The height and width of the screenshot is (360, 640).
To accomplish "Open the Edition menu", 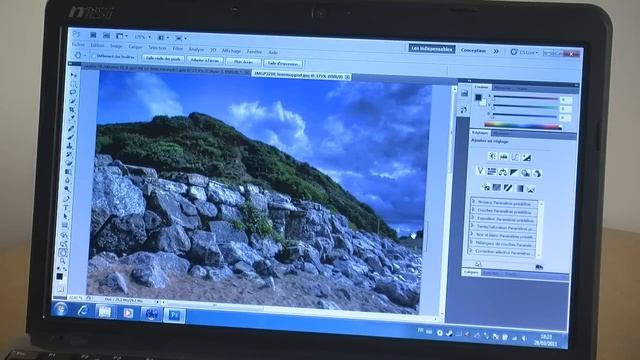I will pyautogui.click(x=97, y=45).
